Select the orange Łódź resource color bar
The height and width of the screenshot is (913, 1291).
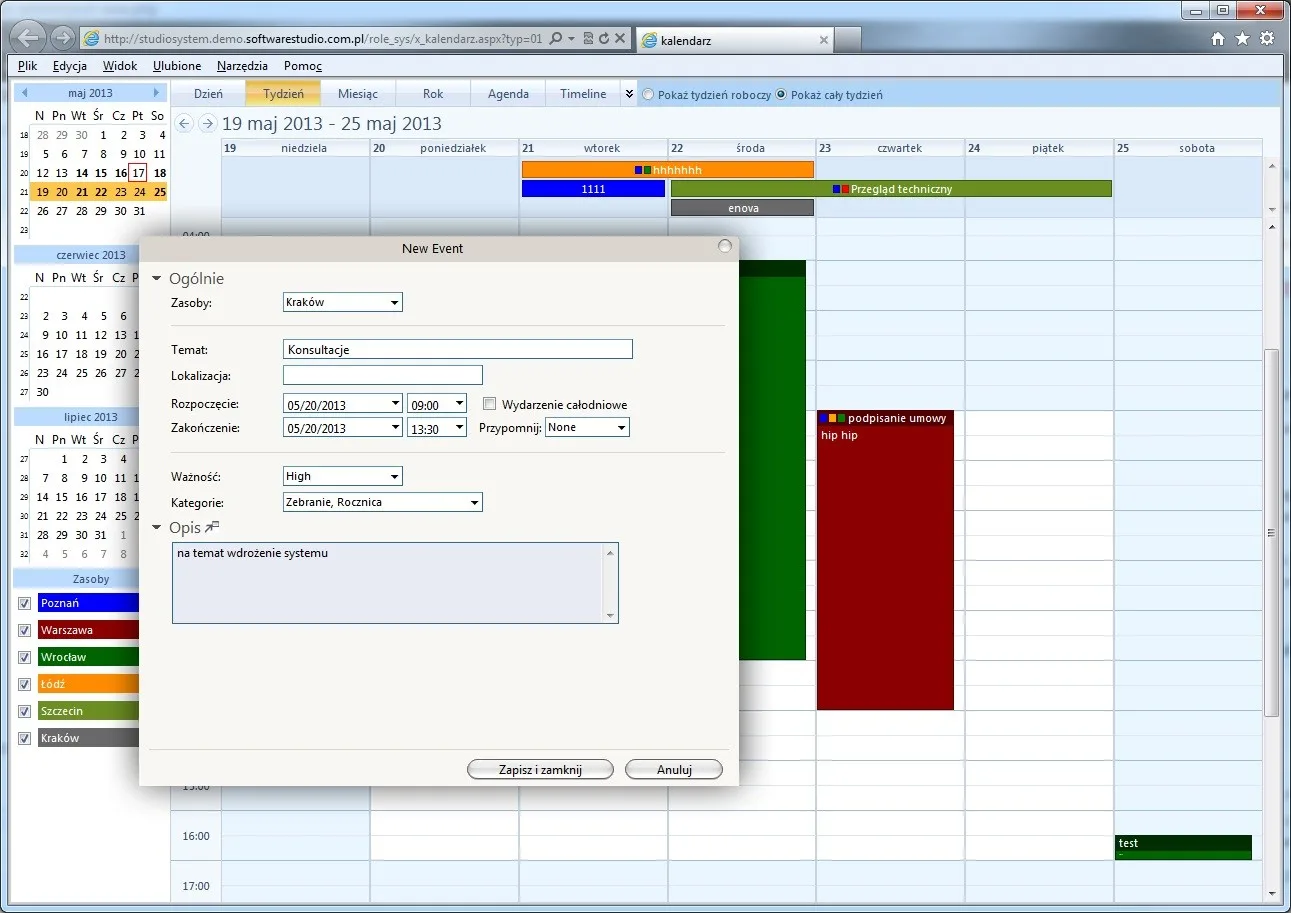(x=88, y=684)
